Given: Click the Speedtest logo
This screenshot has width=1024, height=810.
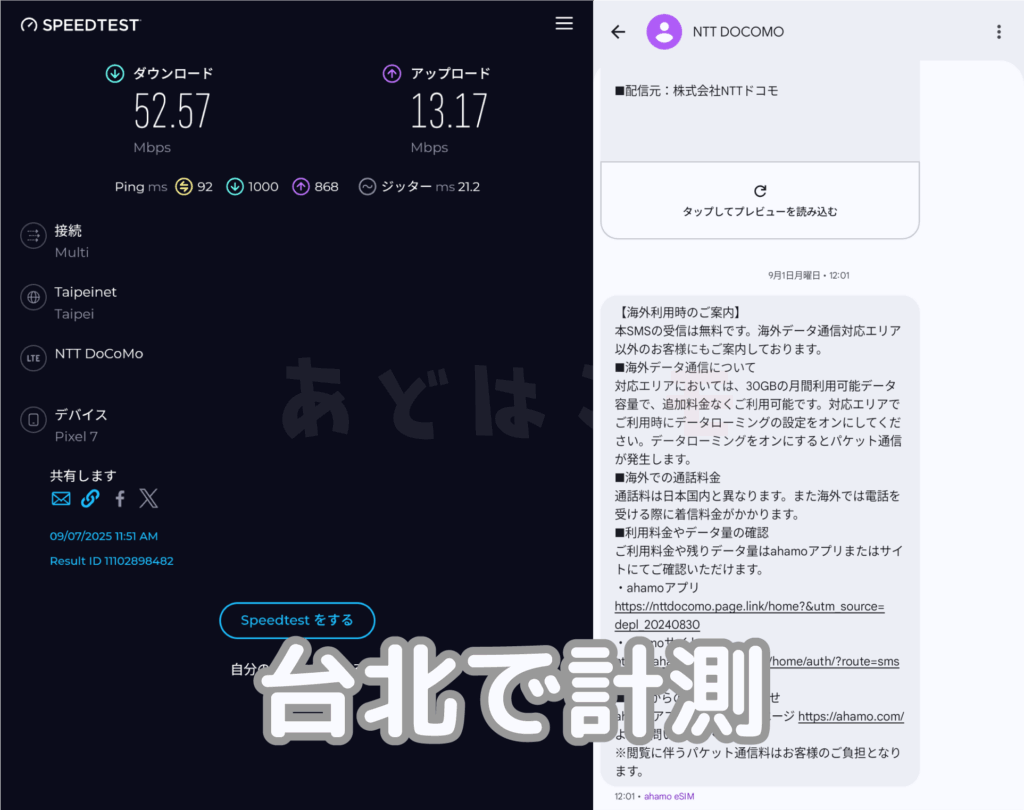Looking at the screenshot, I should click(80, 25).
